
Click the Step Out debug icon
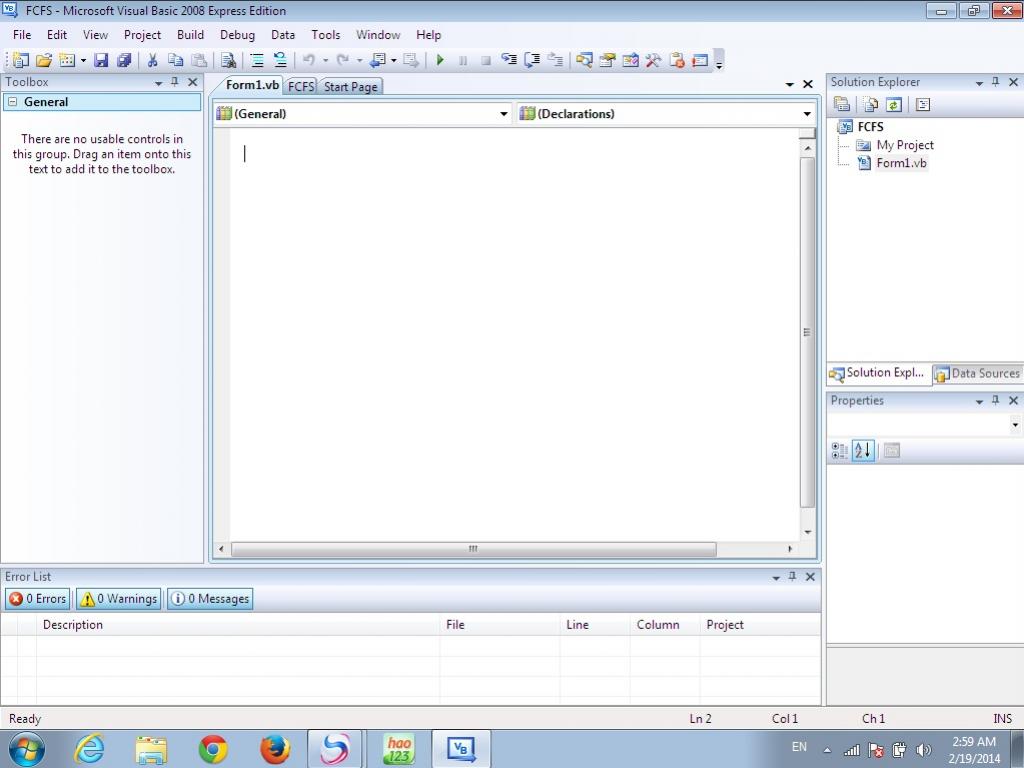point(555,60)
